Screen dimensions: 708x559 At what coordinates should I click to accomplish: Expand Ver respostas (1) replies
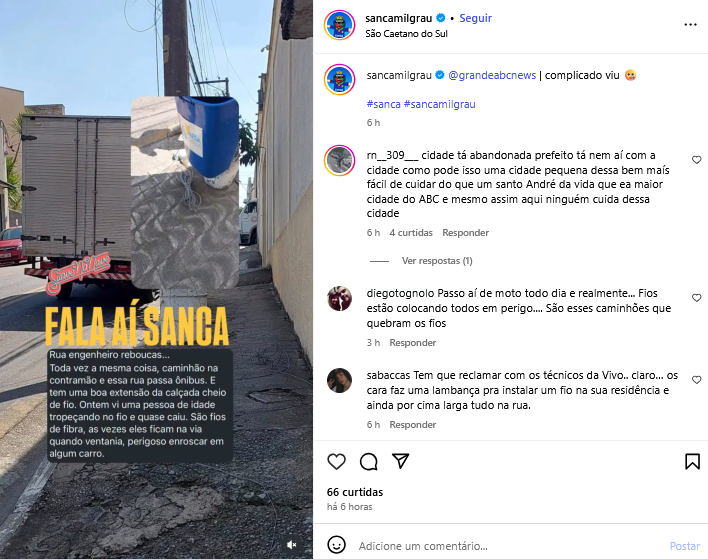[x=437, y=261]
